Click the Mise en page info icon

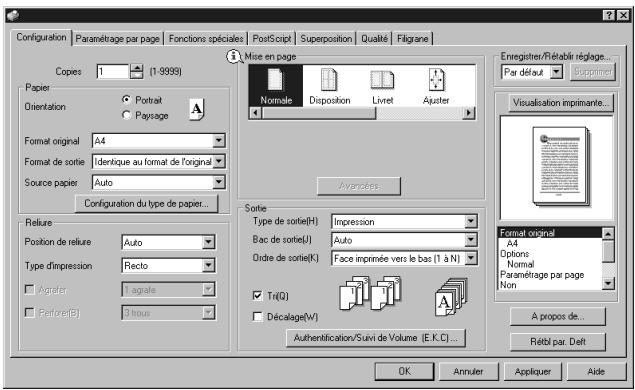[233, 56]
